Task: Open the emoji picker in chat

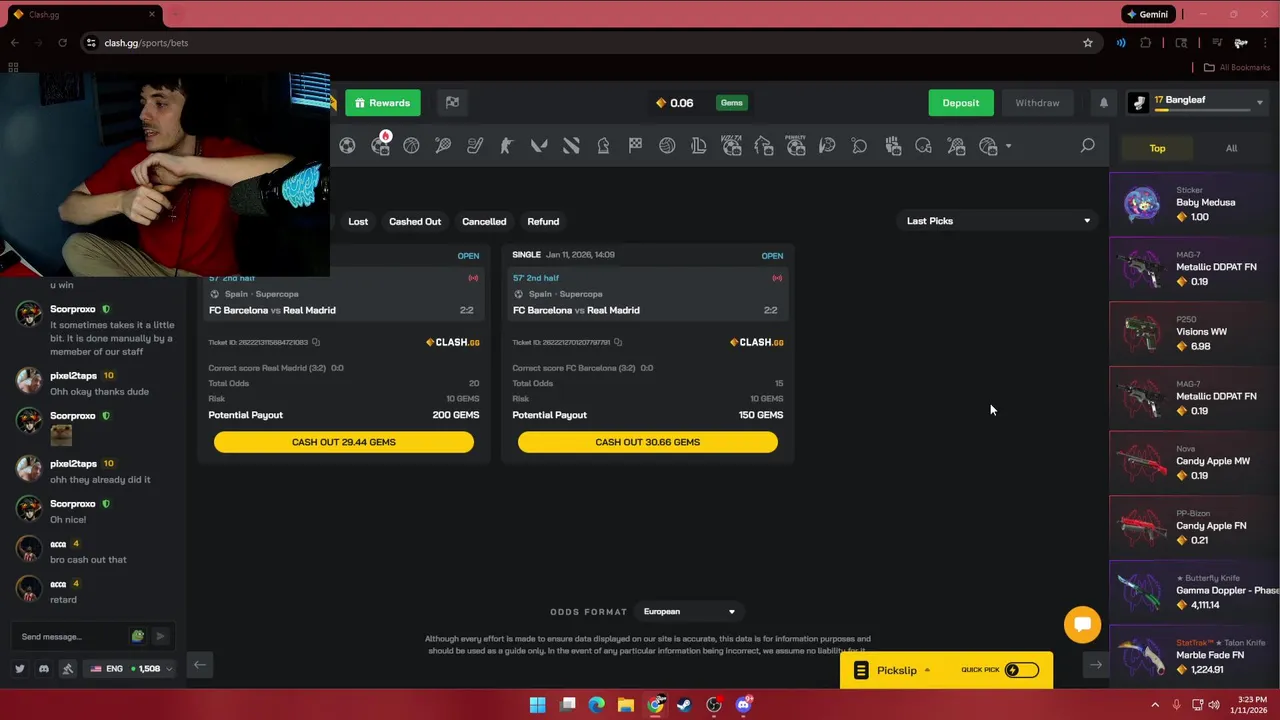Action: (138, 636)
